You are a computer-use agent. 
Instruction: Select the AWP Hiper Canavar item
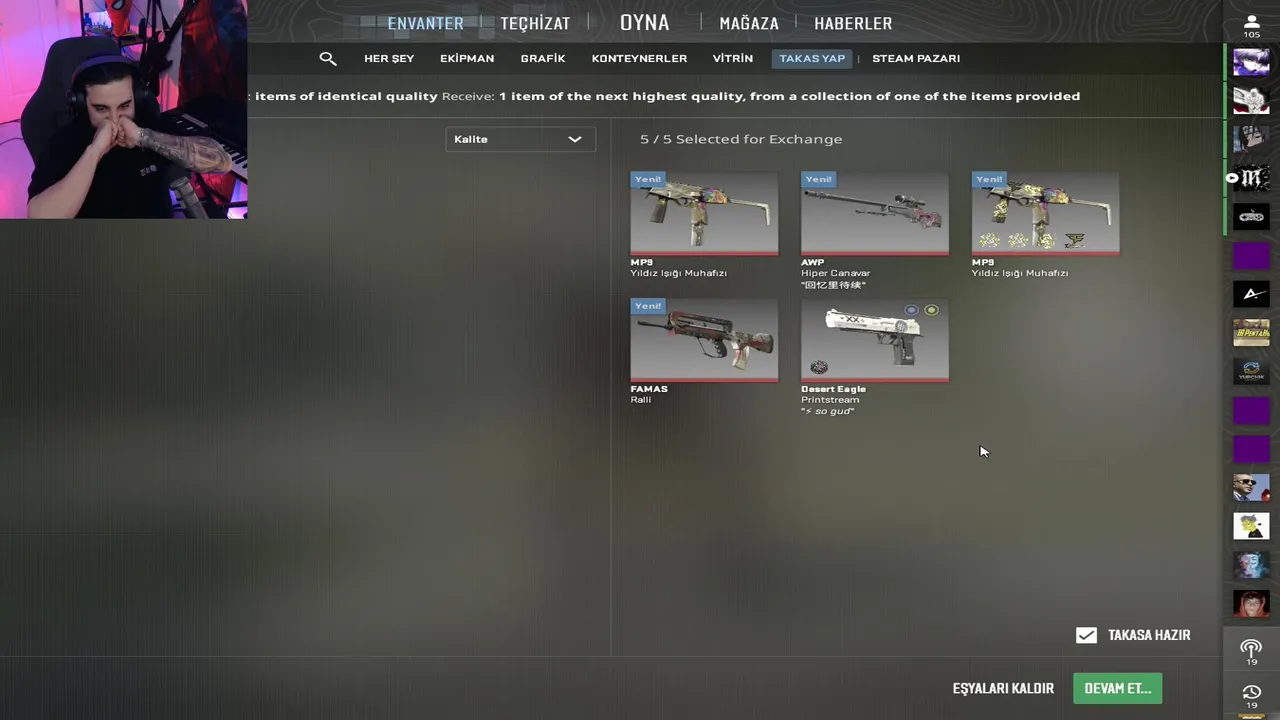tap(875, 213)
